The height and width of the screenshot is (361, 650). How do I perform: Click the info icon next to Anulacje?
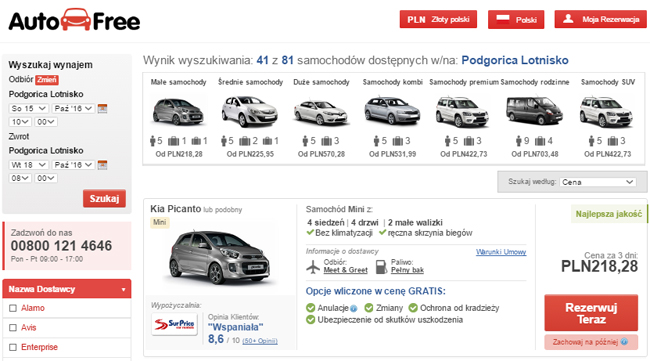point(354,308)
